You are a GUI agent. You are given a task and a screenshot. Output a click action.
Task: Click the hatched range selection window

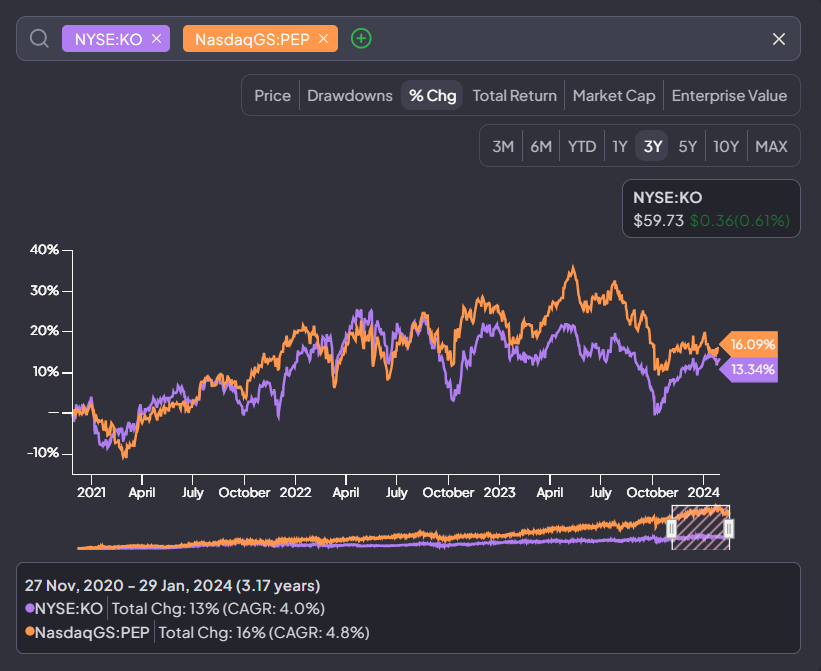tap(700, 528)
